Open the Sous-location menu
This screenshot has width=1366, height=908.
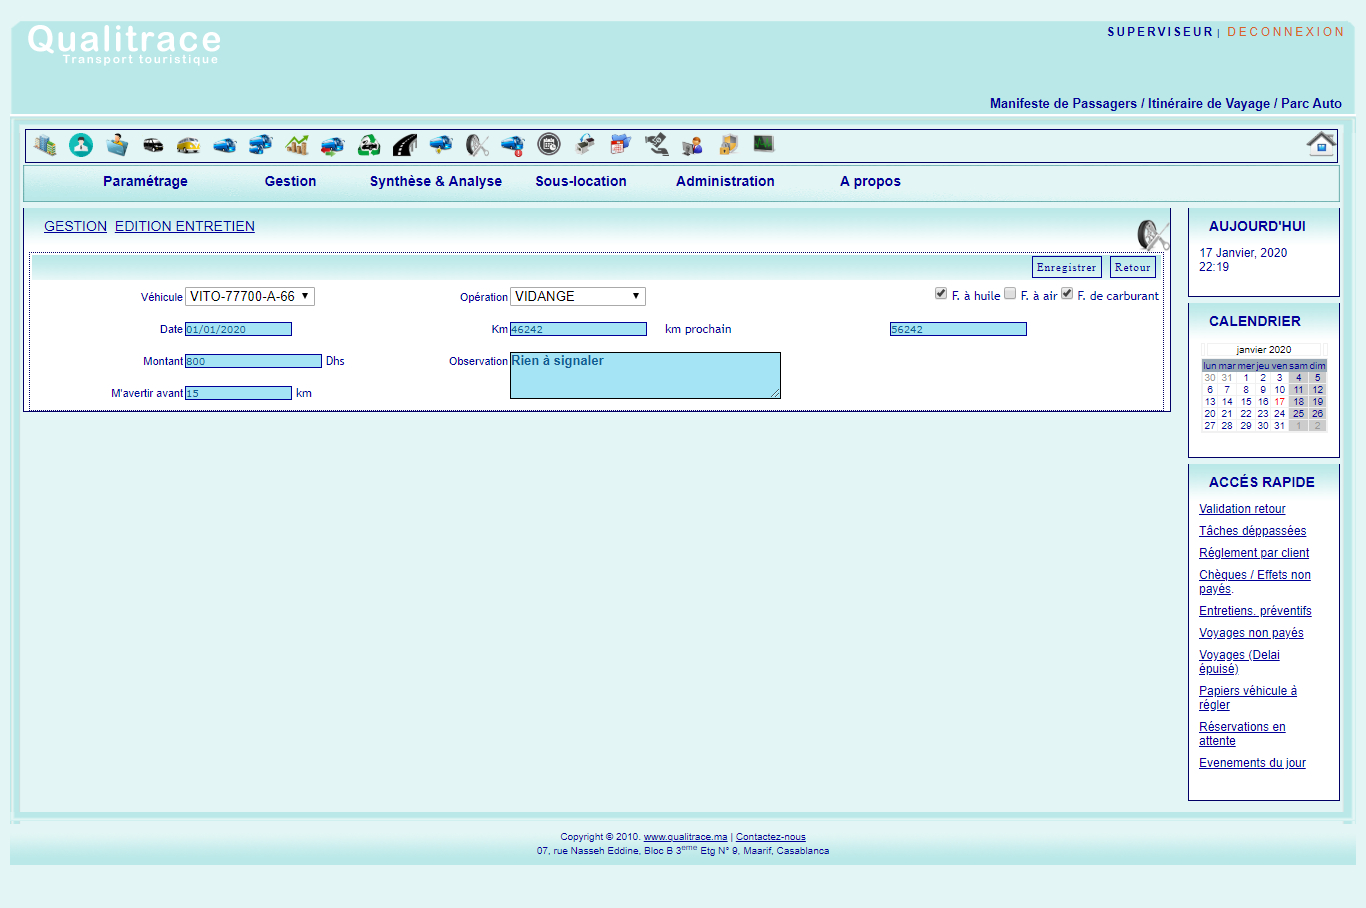[581, 181]
